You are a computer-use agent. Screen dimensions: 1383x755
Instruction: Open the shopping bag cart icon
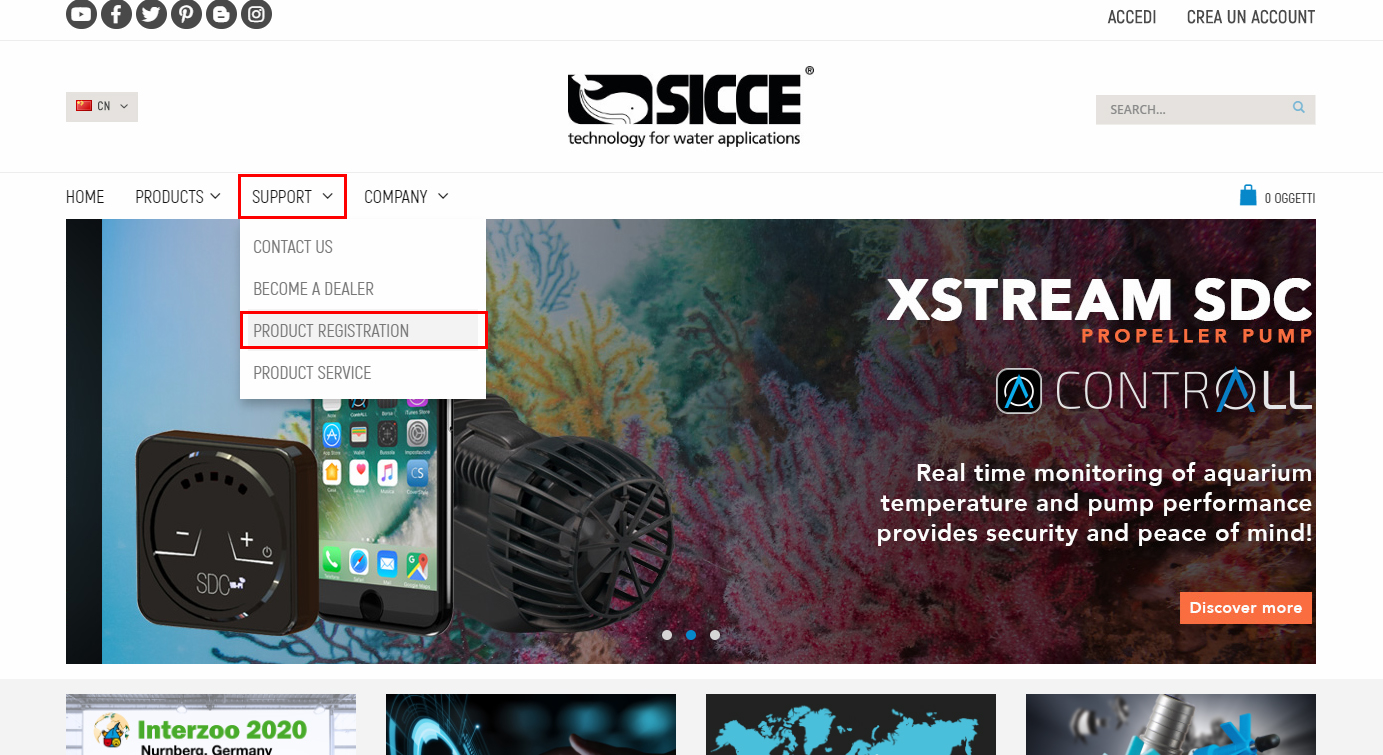(1248, 195)
